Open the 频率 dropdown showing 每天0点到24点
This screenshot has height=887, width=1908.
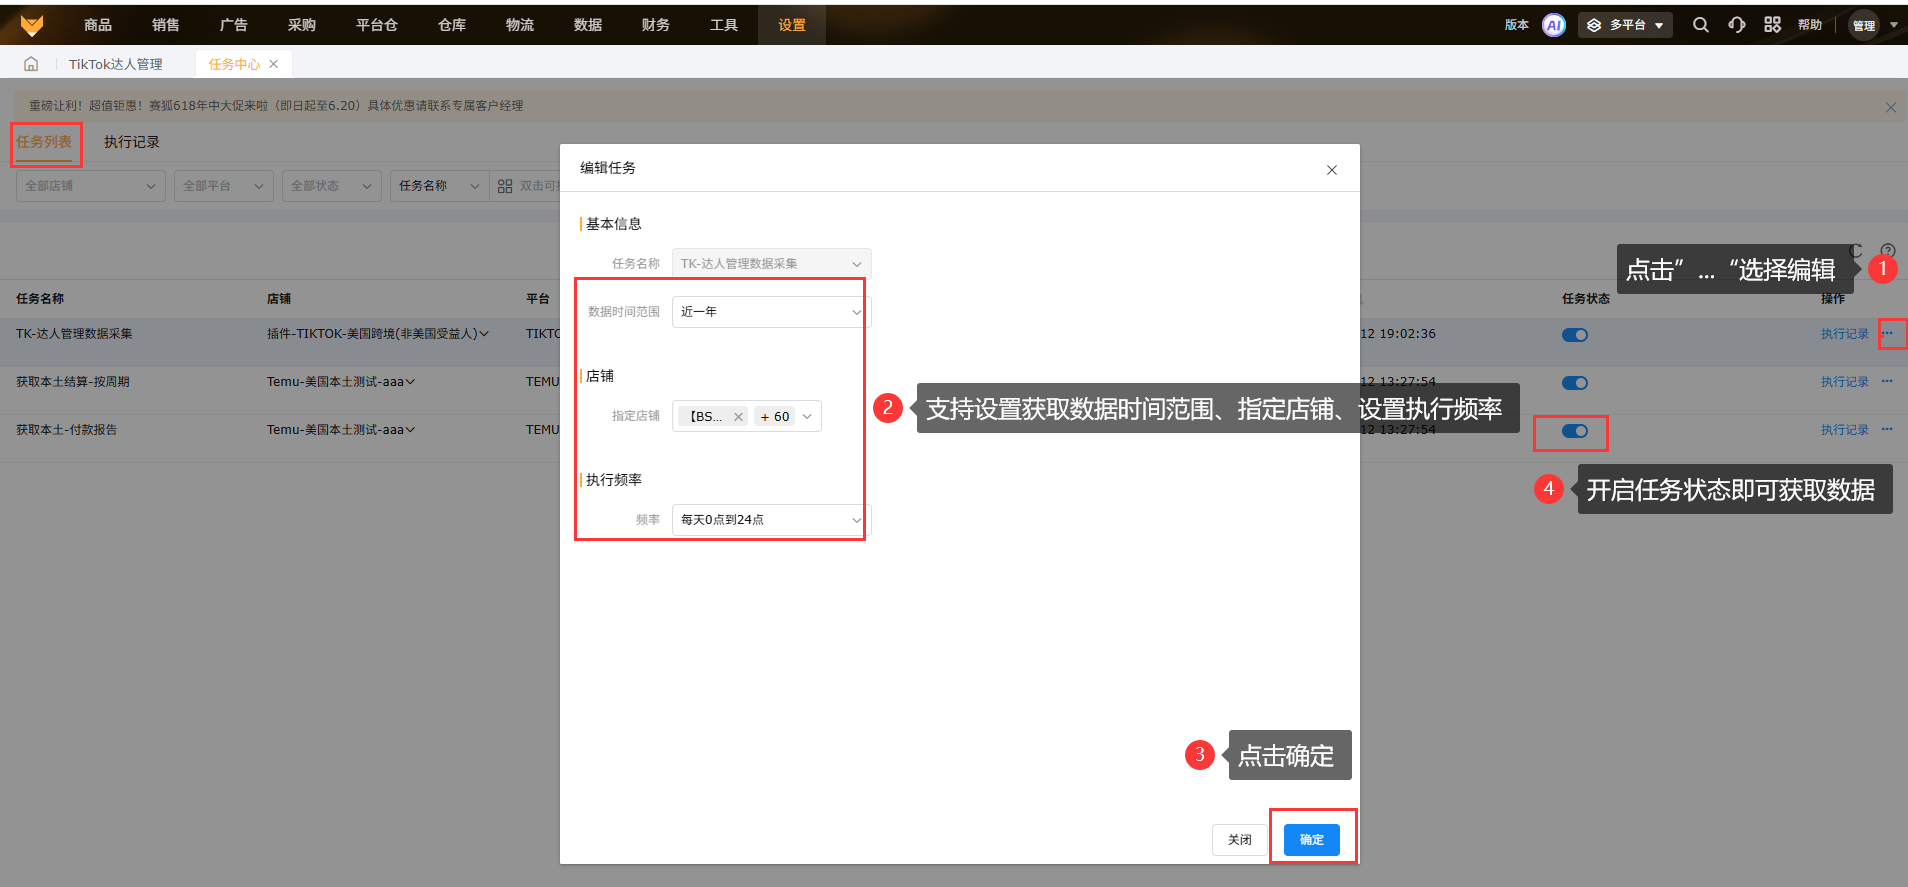(x=770, y=520)
